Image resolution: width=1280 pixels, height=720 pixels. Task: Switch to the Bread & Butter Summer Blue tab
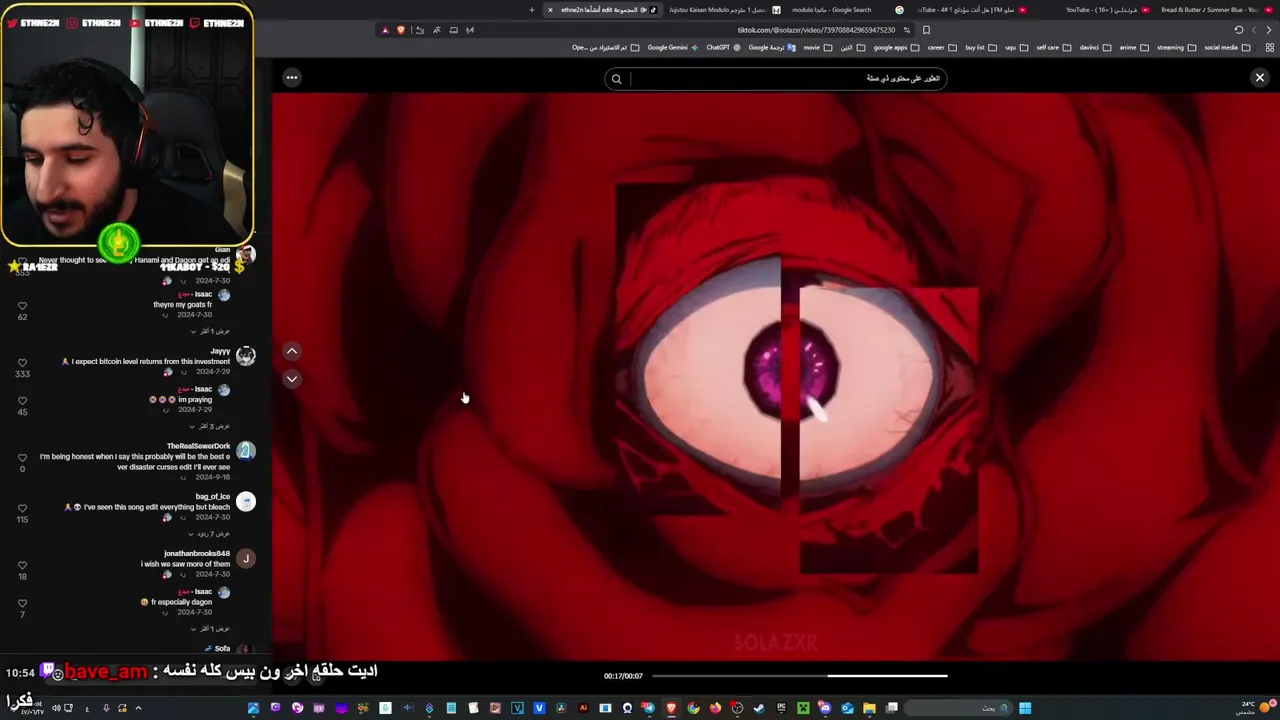(1217, 10)
